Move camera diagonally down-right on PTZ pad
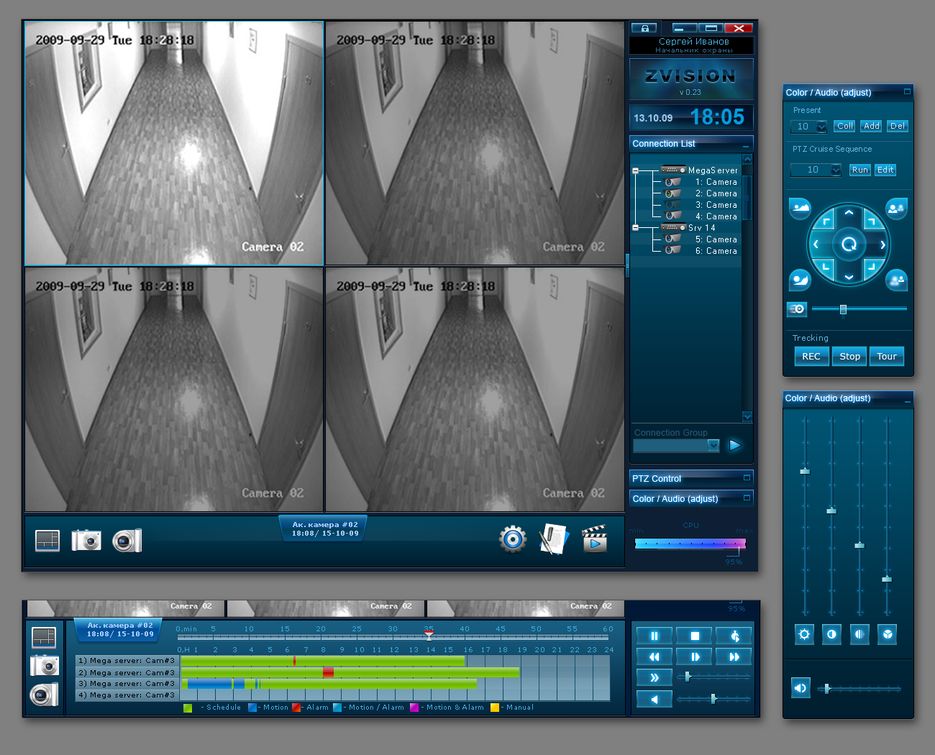 click(x=871, y=267)
